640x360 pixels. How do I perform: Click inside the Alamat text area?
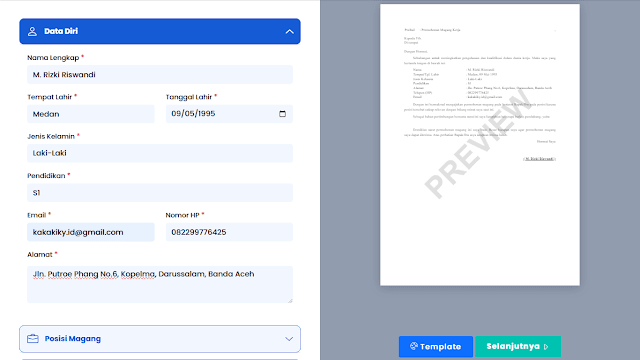[160, 284]
